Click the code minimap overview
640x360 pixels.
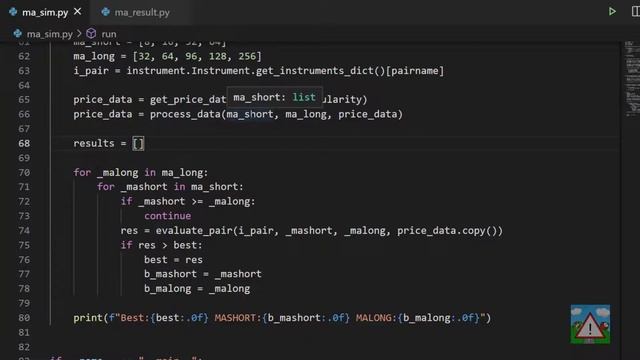[x=632, y=80]
